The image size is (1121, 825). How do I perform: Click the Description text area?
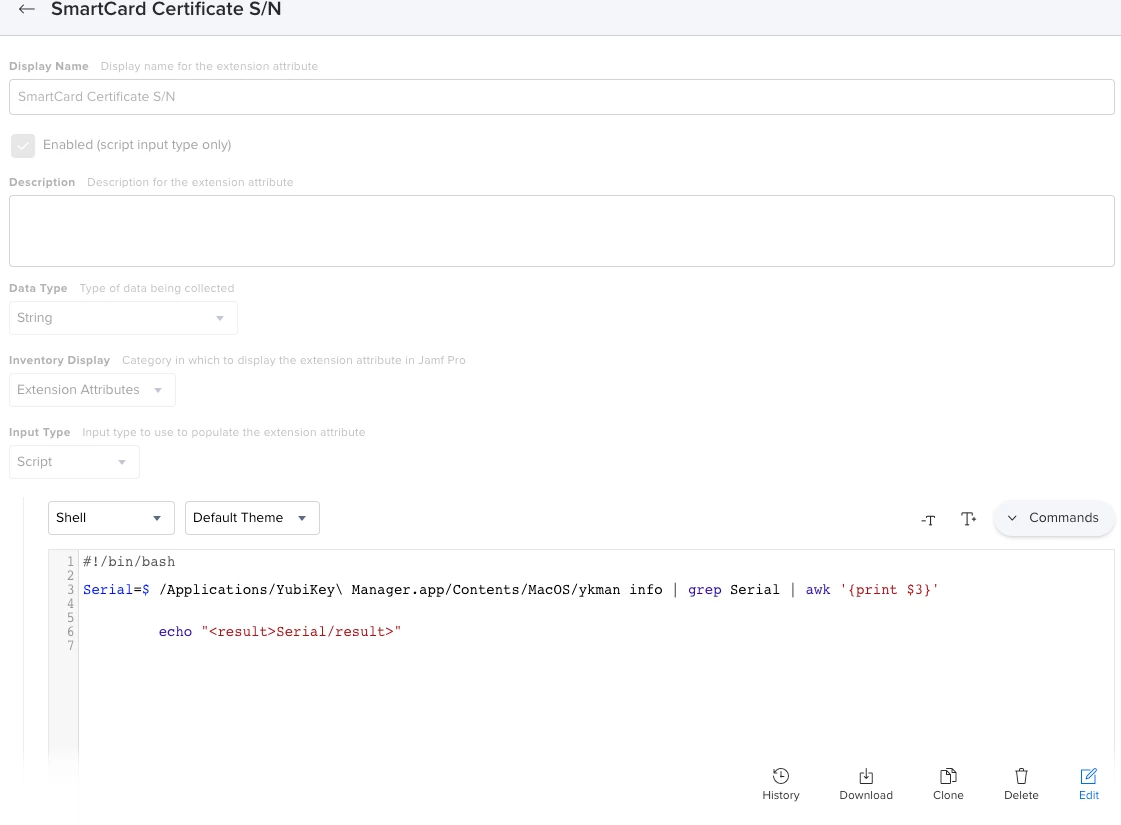pos(561,231)
